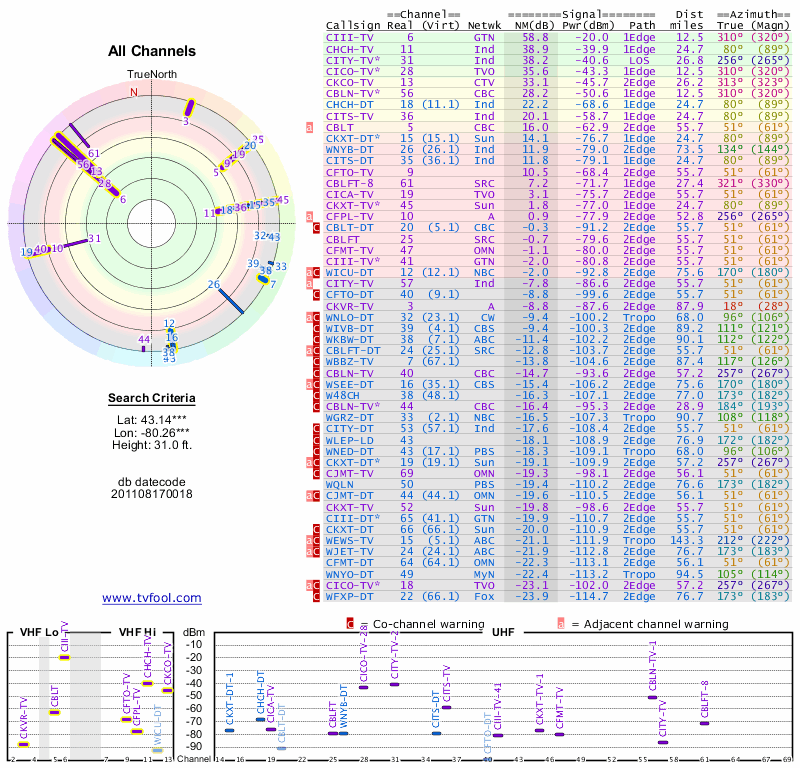Click channel 26 blue bar on the radar plot
This screenshot has height=768, width=800.
click(x=231, y=301)
